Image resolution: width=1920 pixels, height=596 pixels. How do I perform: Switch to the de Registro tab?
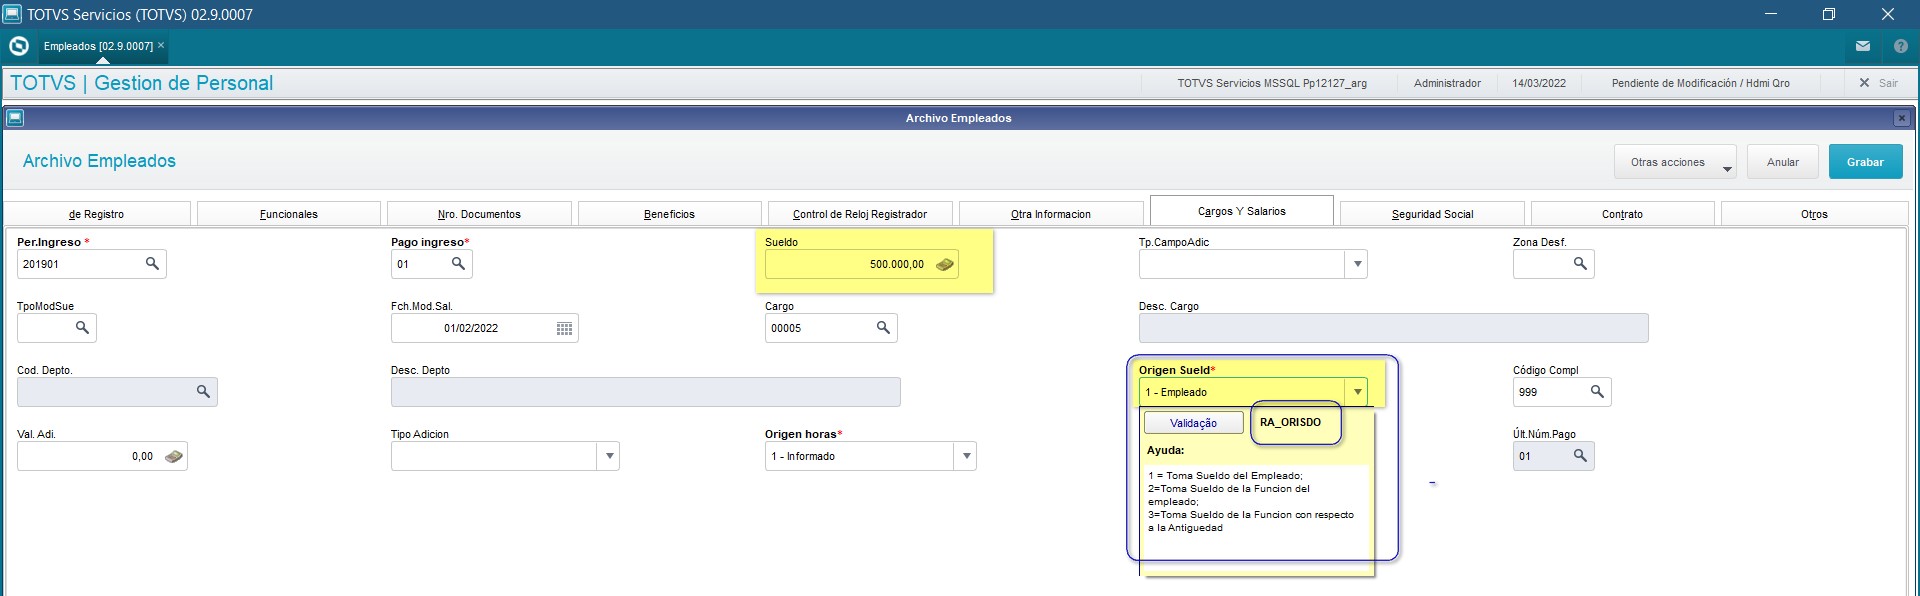coord(97,214)
